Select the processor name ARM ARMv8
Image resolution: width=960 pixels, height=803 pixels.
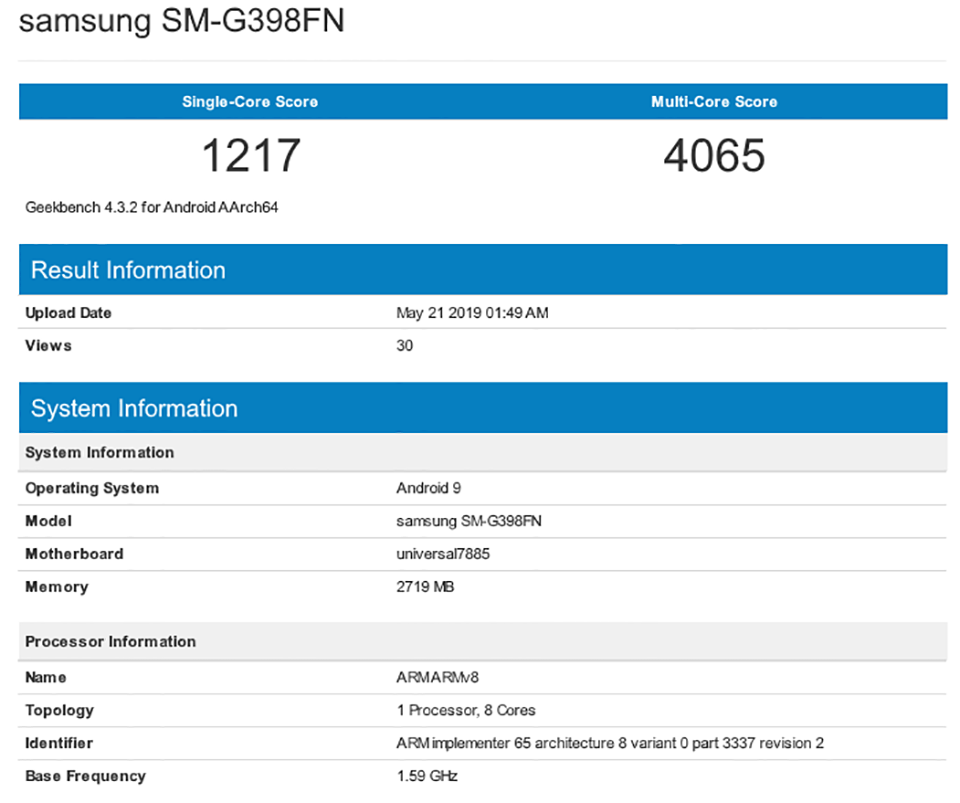pyautogui.click(x=437, y=678)
